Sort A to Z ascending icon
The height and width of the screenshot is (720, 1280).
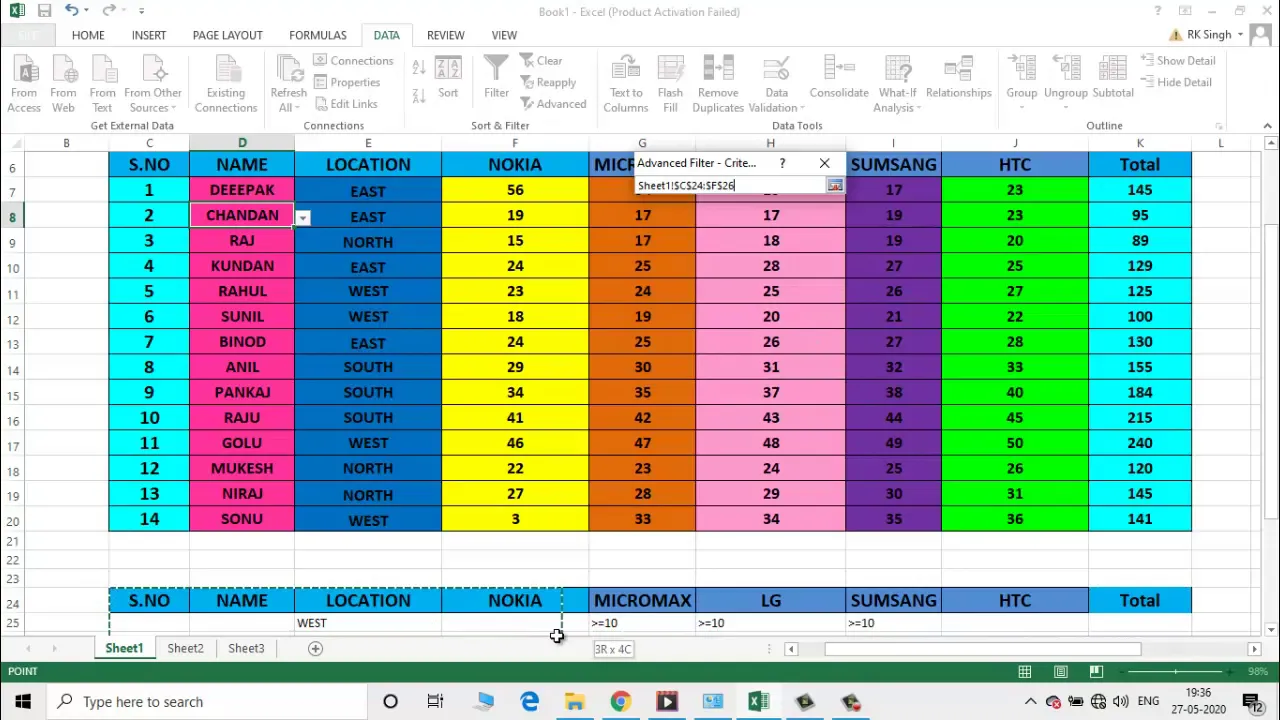[418, 68]
